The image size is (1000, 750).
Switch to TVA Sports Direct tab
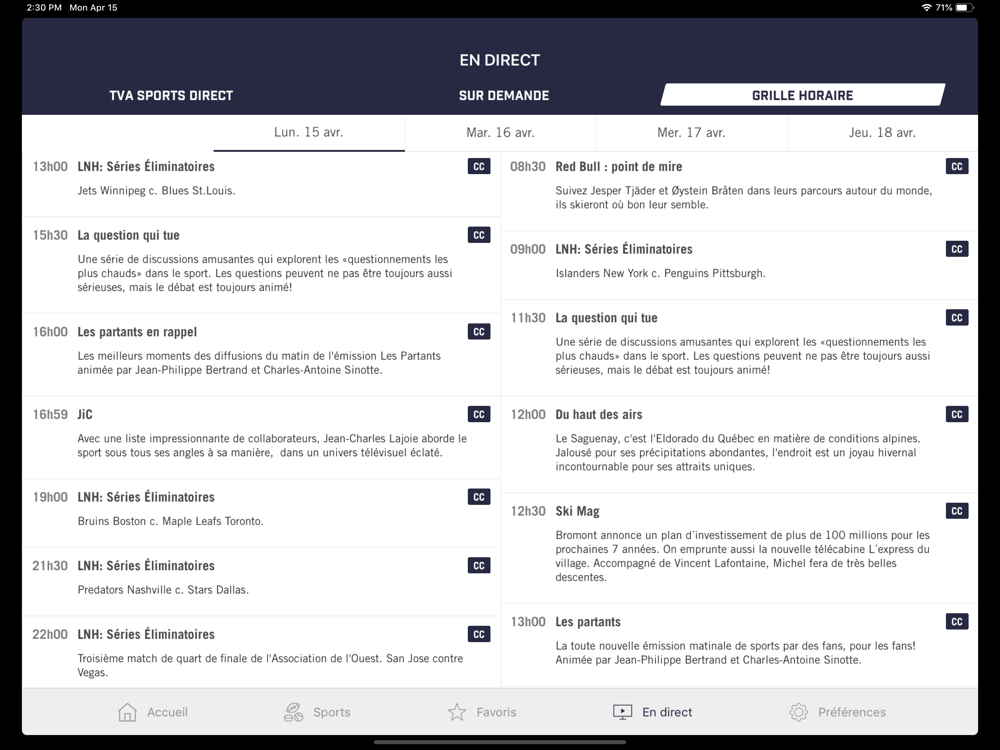[x=171, y=96]
